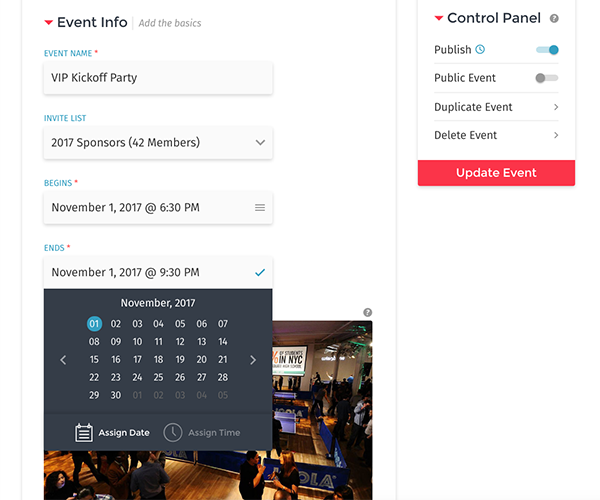Viewport: 600px width, 500px height.
Task: Open the Delete Event option
Action: tap(496, 135)
